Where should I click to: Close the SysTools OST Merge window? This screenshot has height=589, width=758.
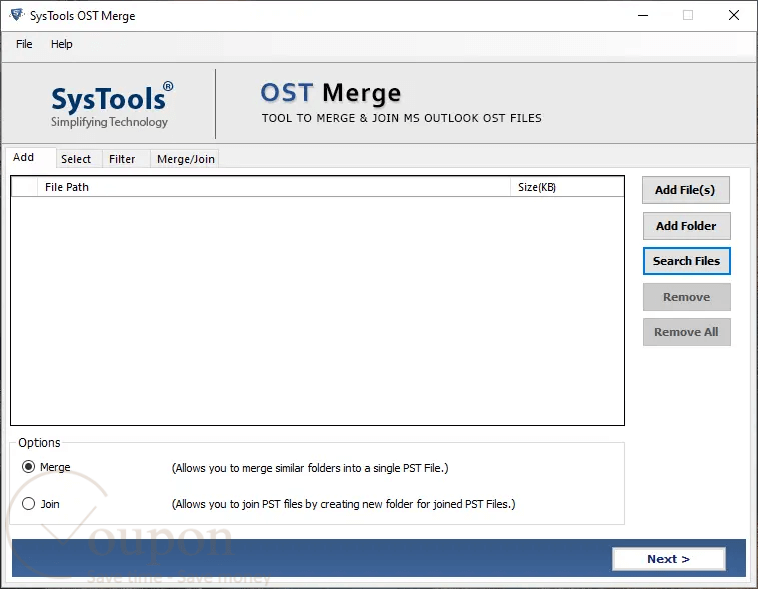tap(733, 15)
